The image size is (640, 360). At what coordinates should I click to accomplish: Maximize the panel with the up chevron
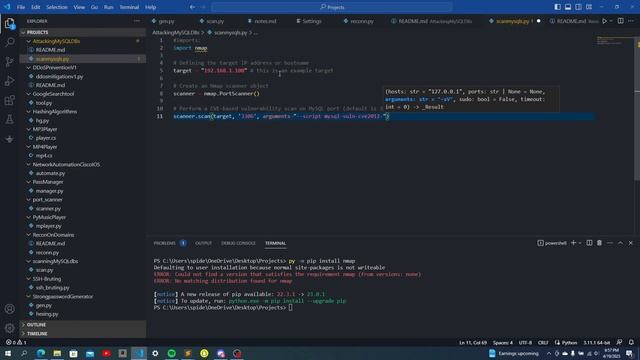tap(620, 243)
